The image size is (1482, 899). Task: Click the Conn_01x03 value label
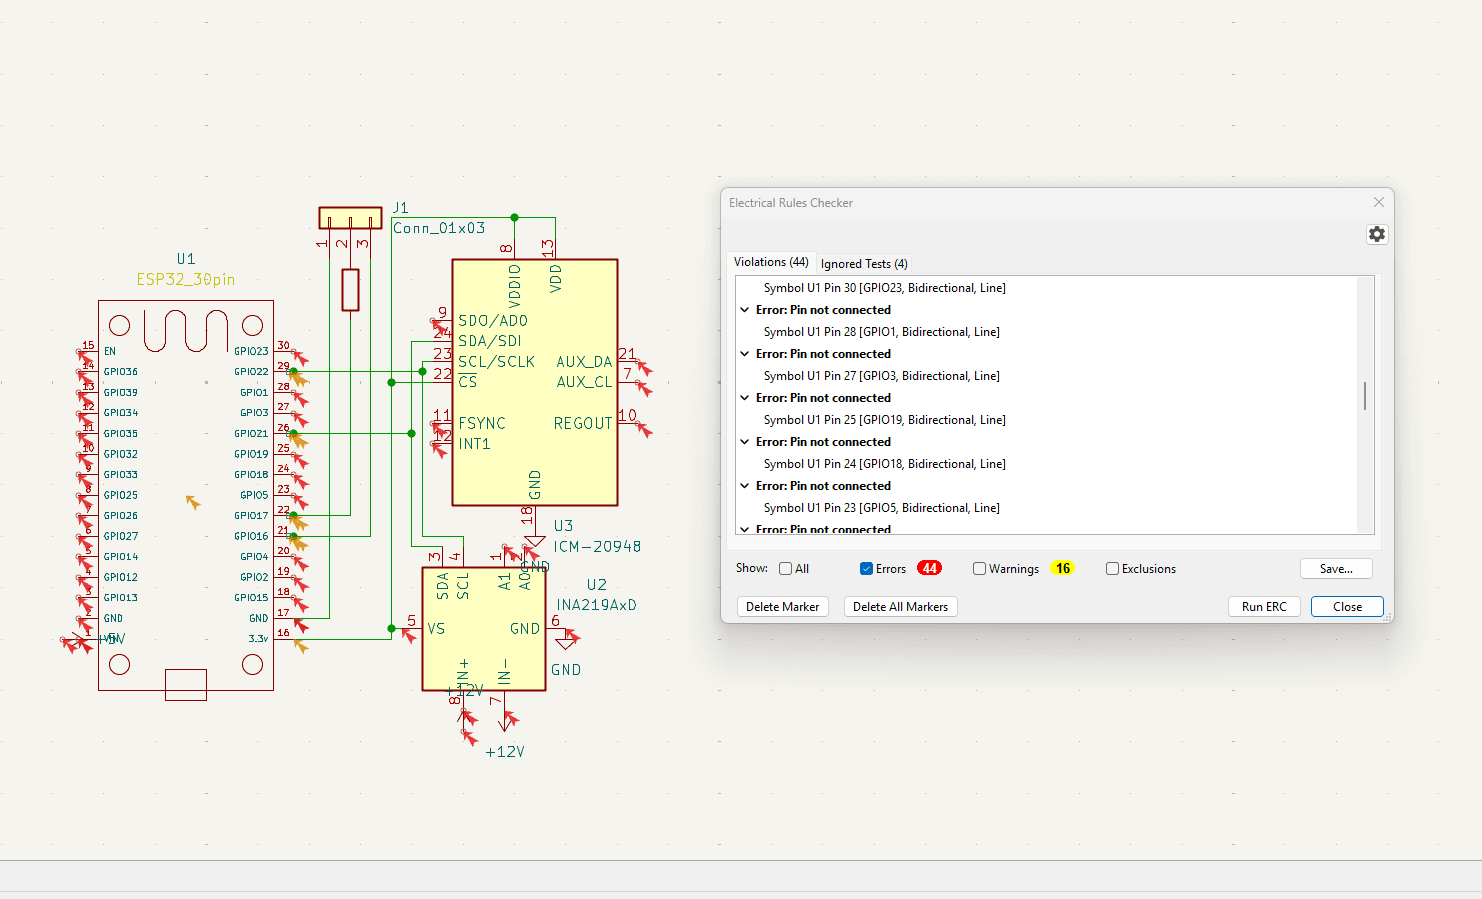439,228
